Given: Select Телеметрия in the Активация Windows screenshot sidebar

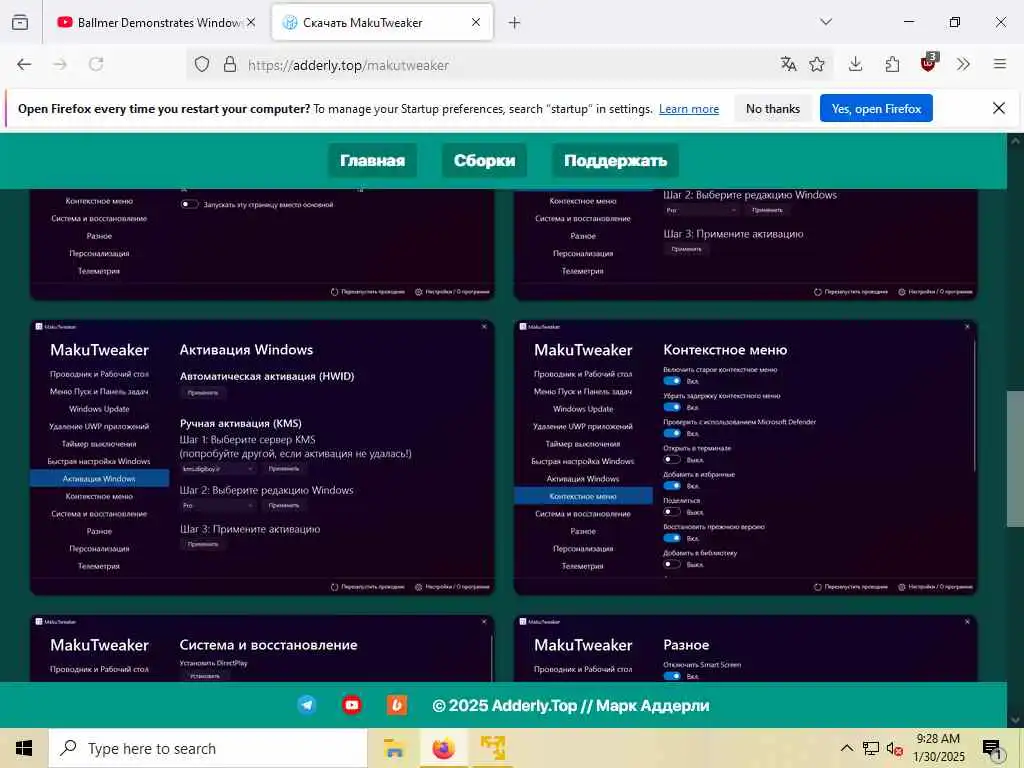Looking at the screenshot, I should pos(99,566).
